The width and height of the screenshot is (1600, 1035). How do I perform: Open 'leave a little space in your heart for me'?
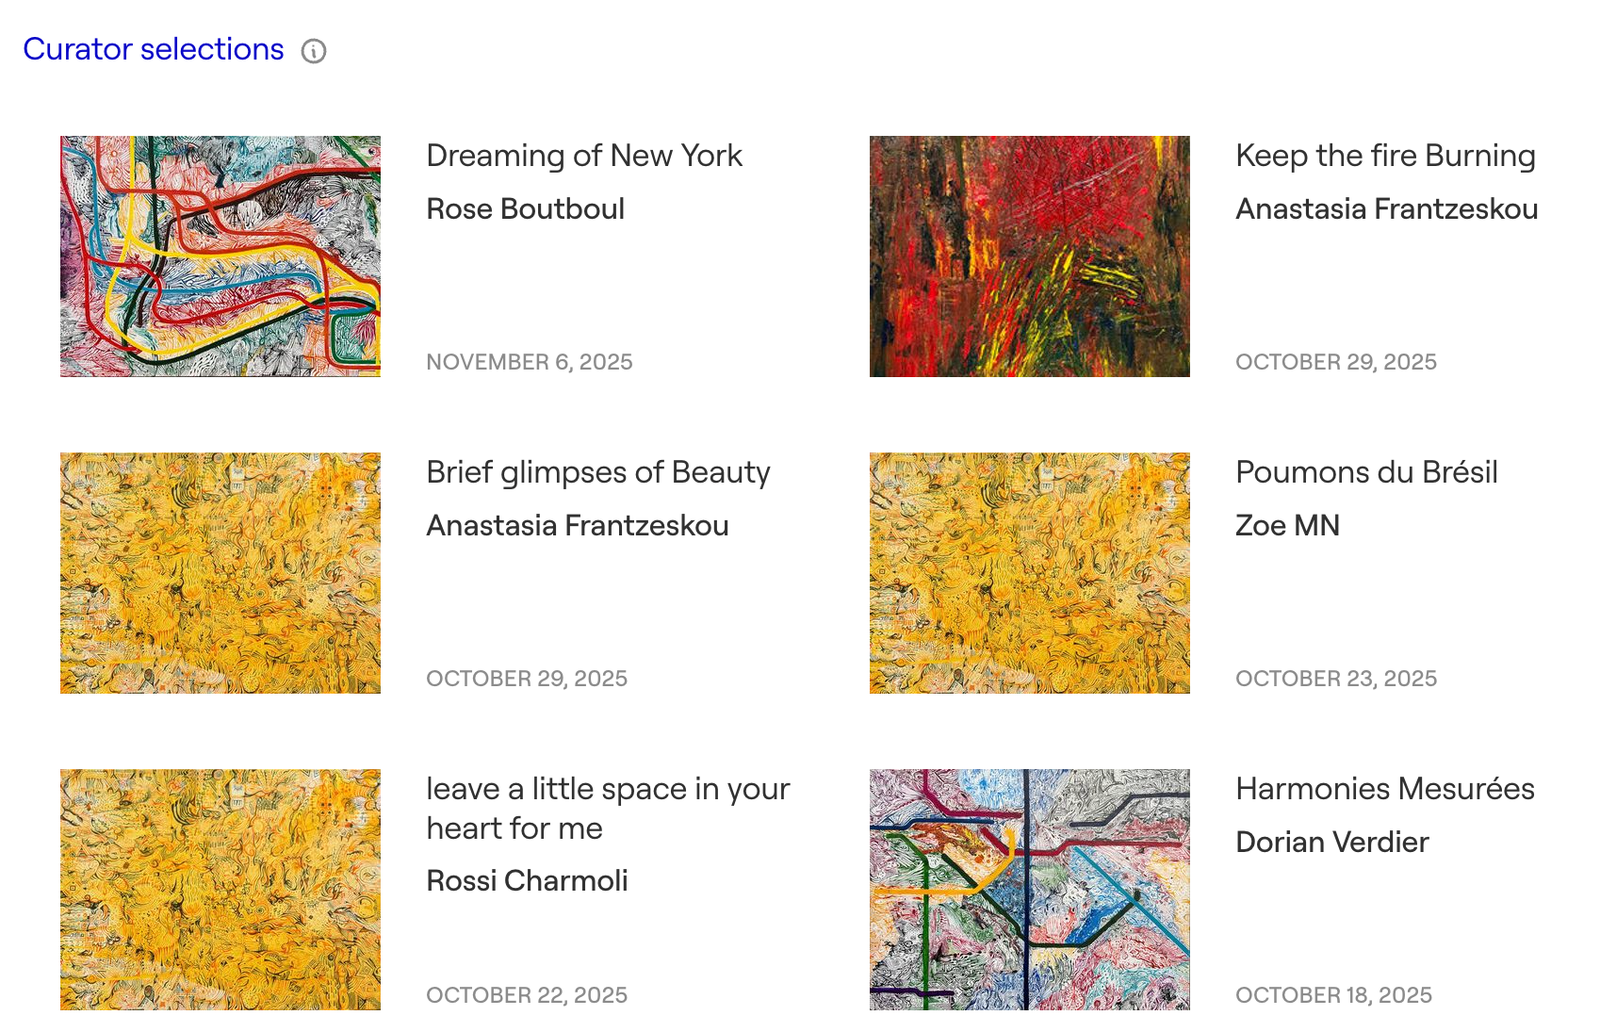[607, 808]
